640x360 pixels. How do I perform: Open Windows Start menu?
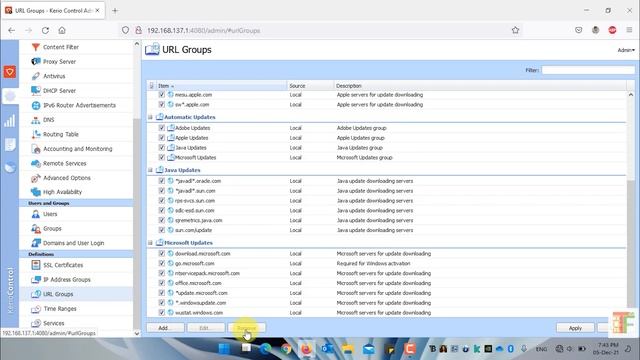pos(224,349)
